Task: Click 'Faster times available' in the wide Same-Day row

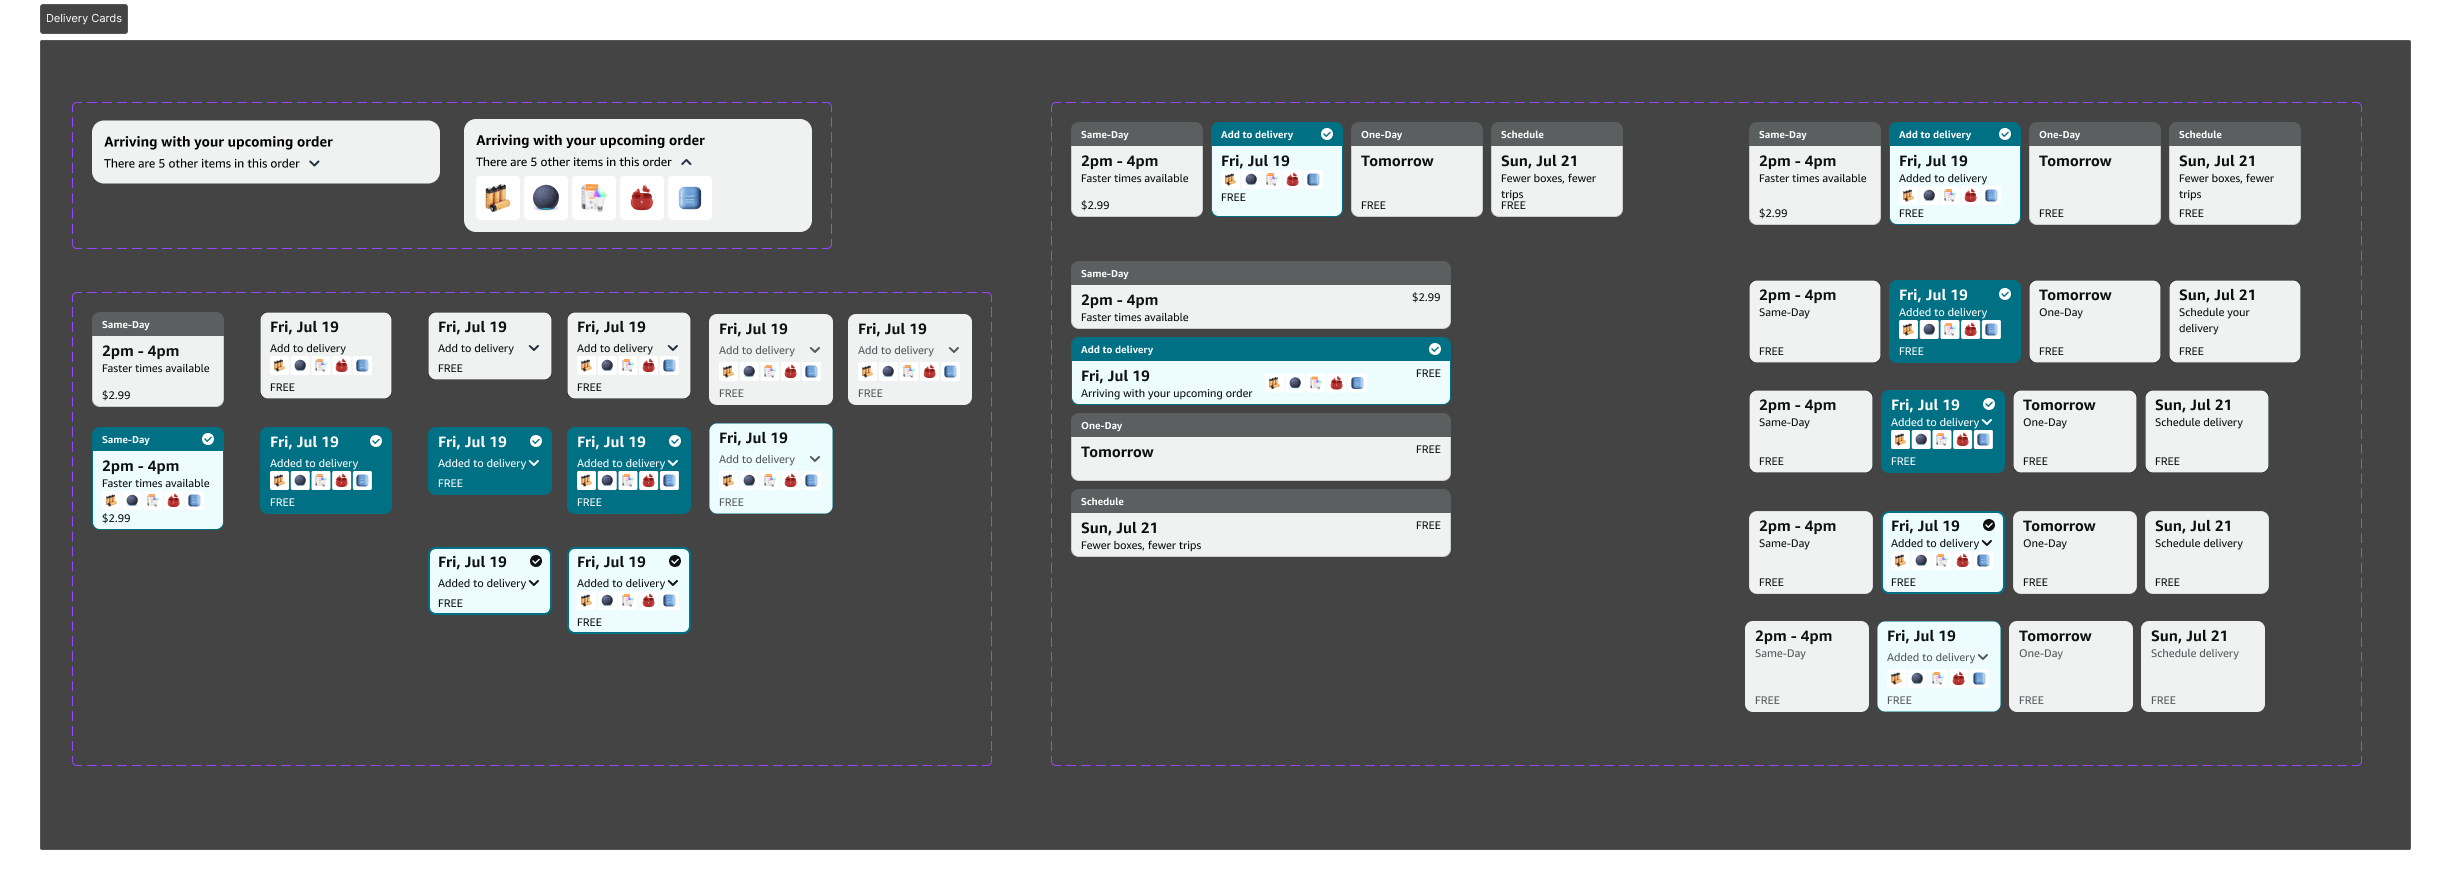Action: click(1134, 317)
